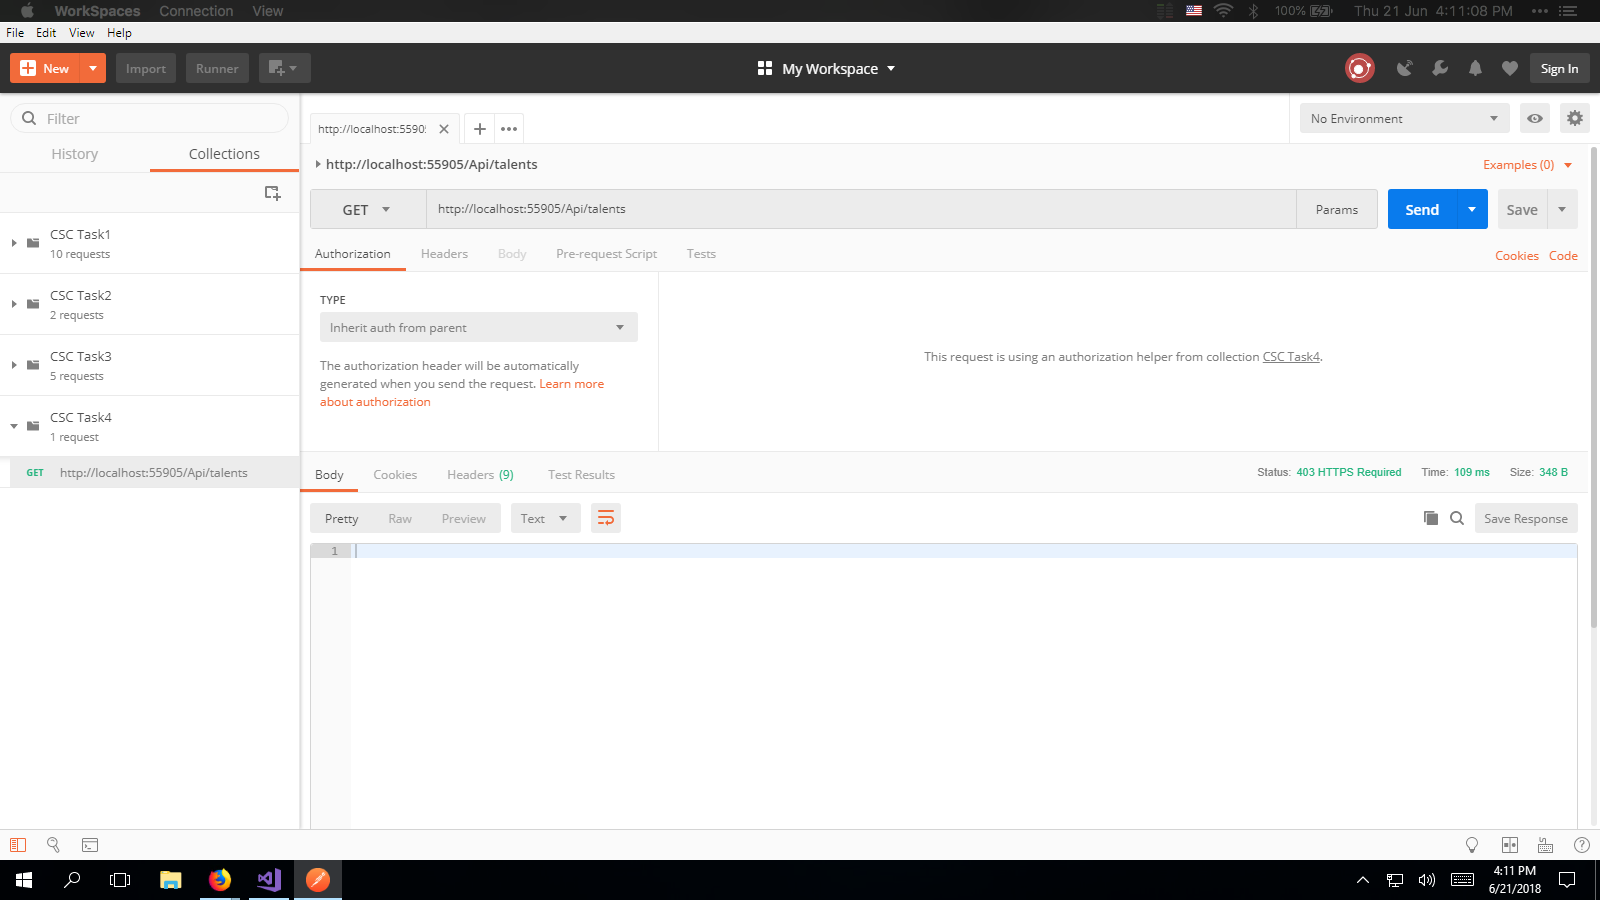The width and height of the screenshot is (1600, 900).
Task: Toggle the environment quick look eye
Action: [1535, 118]
